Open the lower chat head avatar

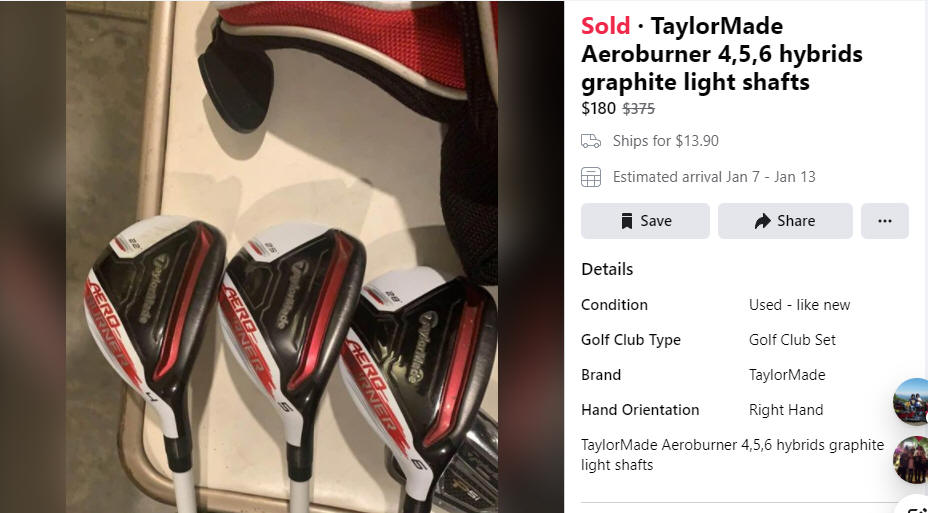pos(911,460)
